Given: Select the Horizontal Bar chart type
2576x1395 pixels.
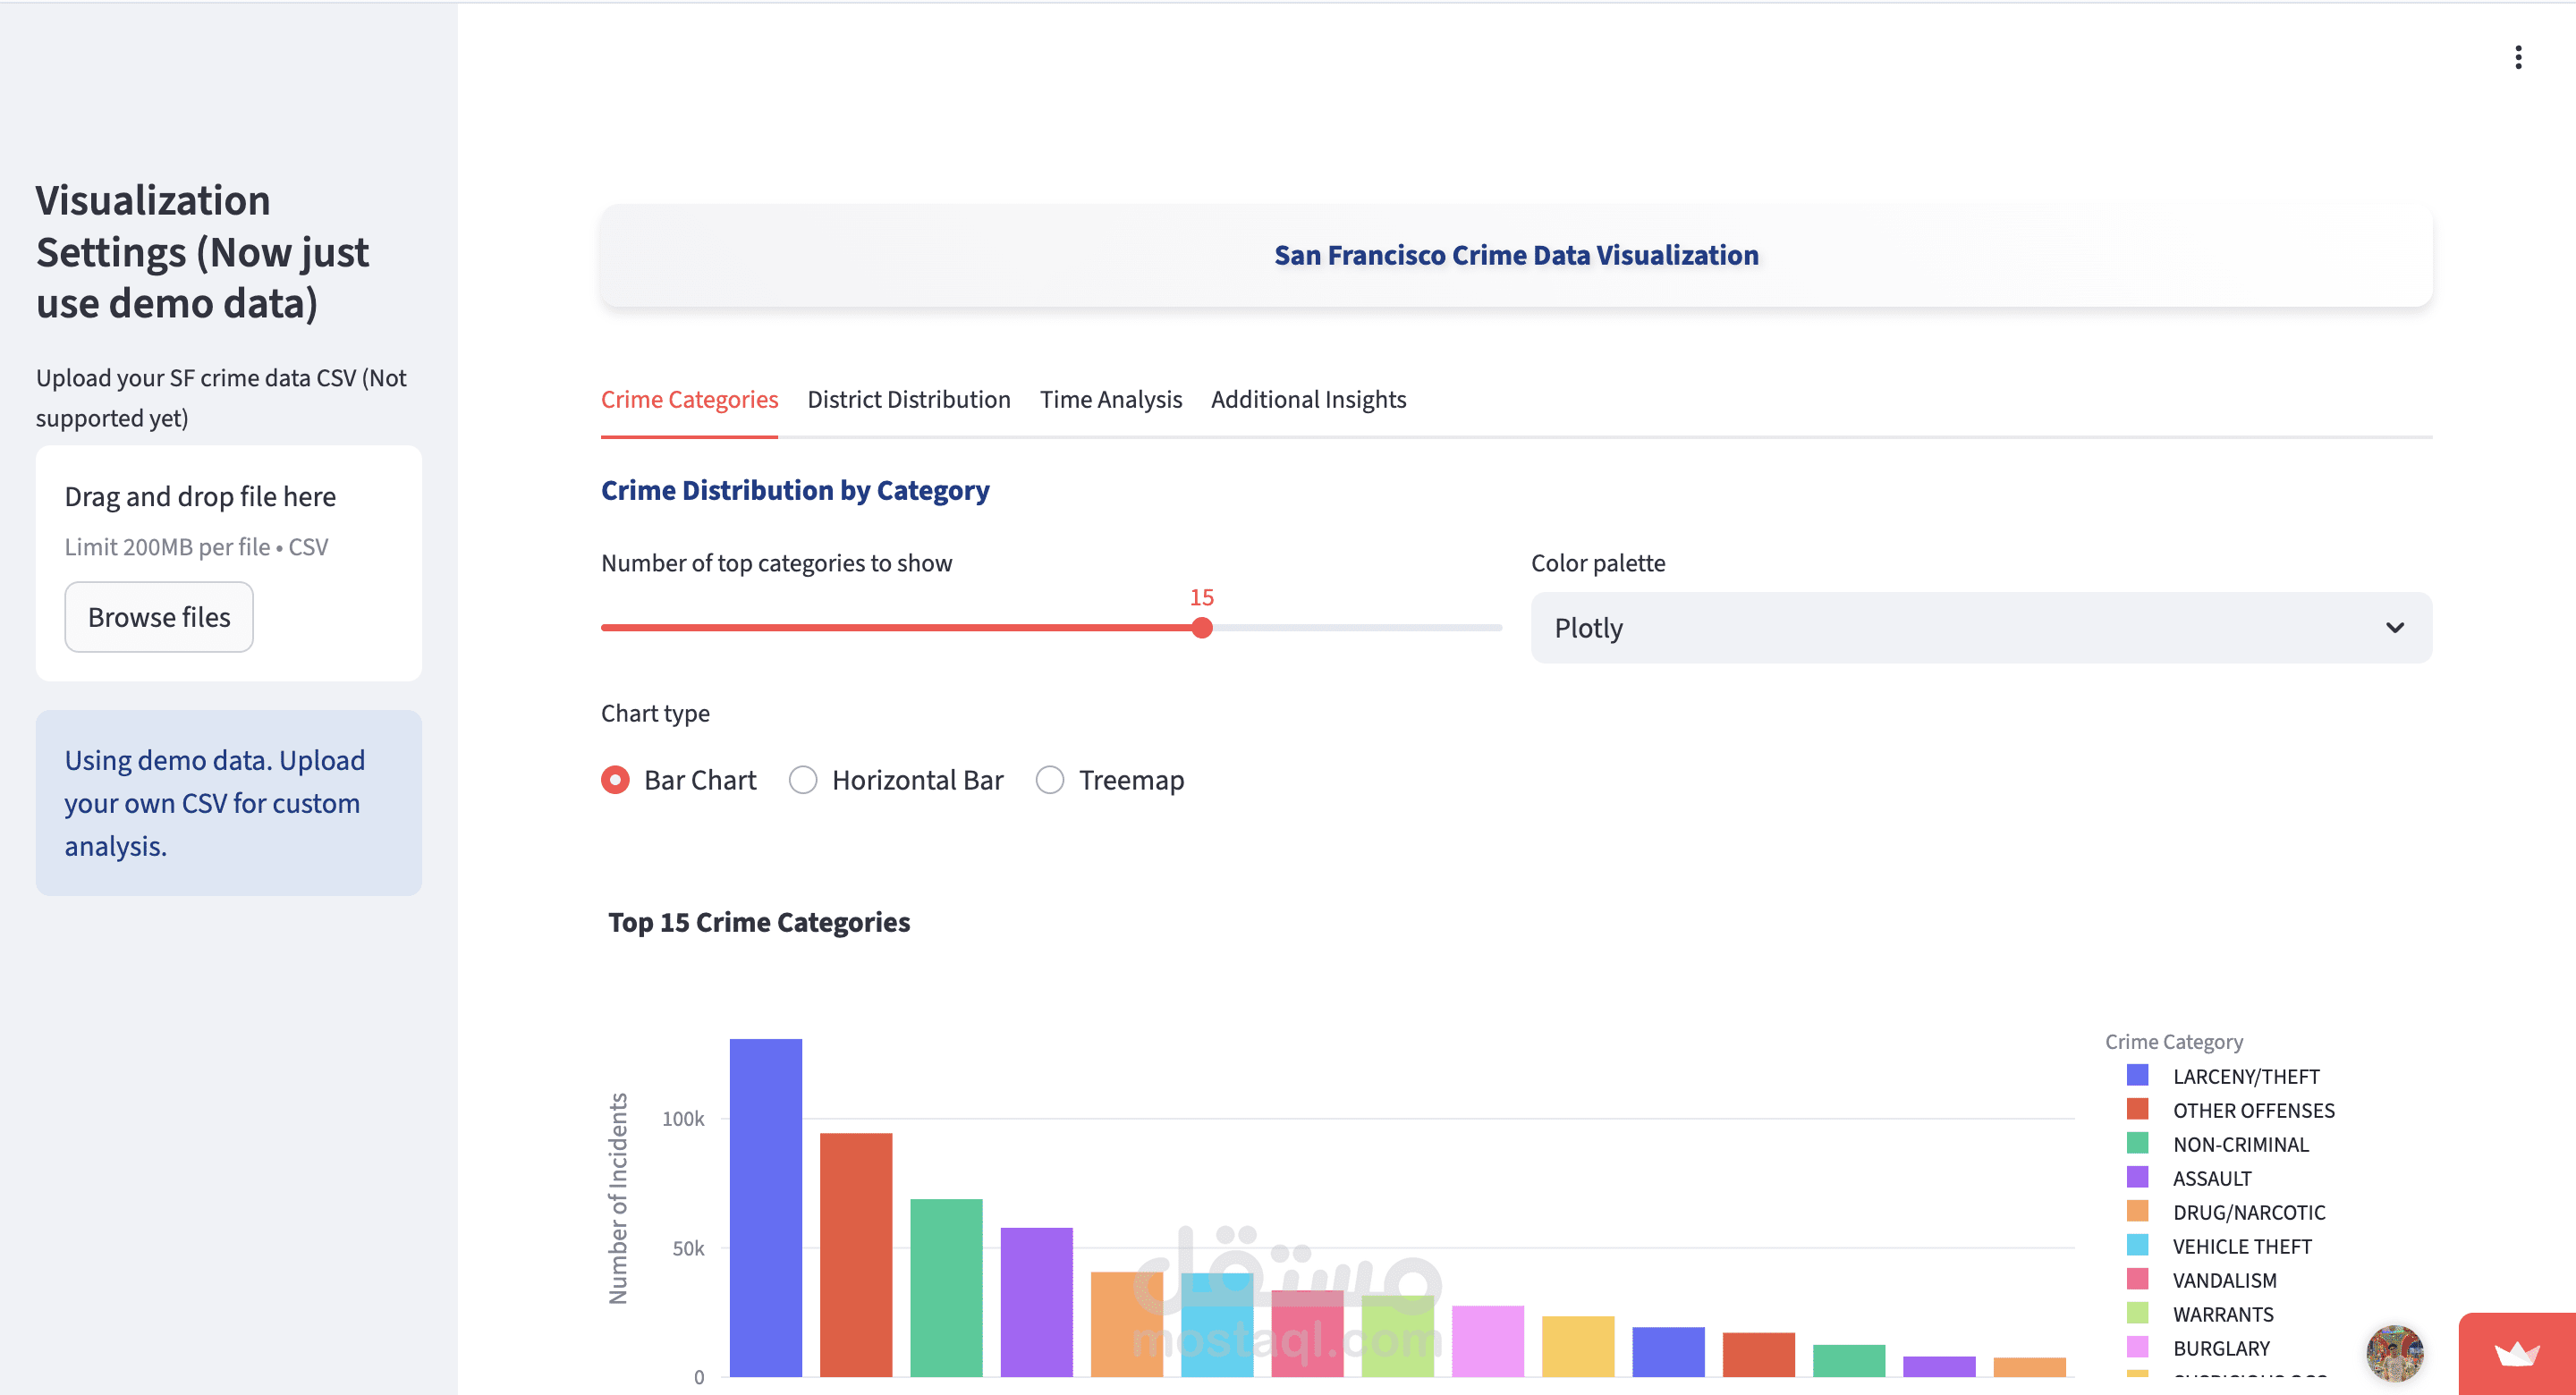Looking at the screenshot, I should click(x=803, y=780).
